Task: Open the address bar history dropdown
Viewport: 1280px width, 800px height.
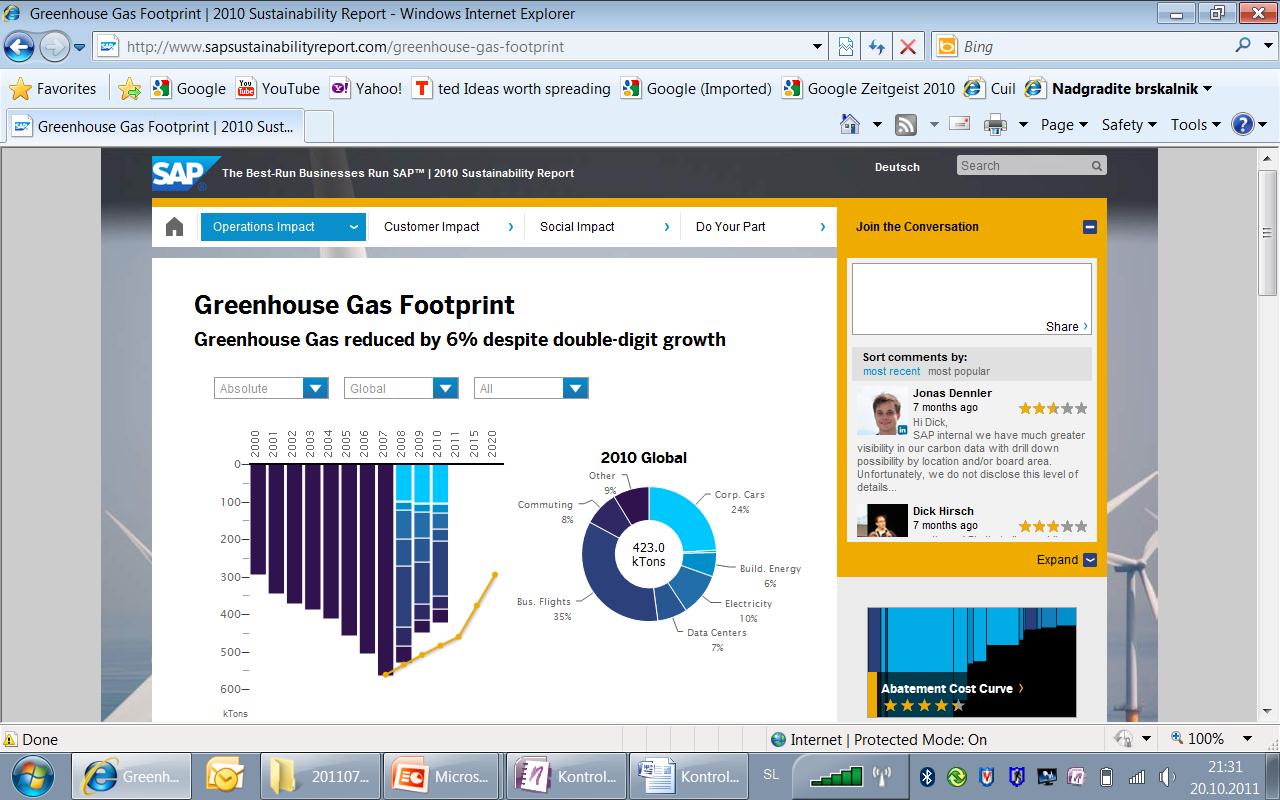Action: point(818,46)
